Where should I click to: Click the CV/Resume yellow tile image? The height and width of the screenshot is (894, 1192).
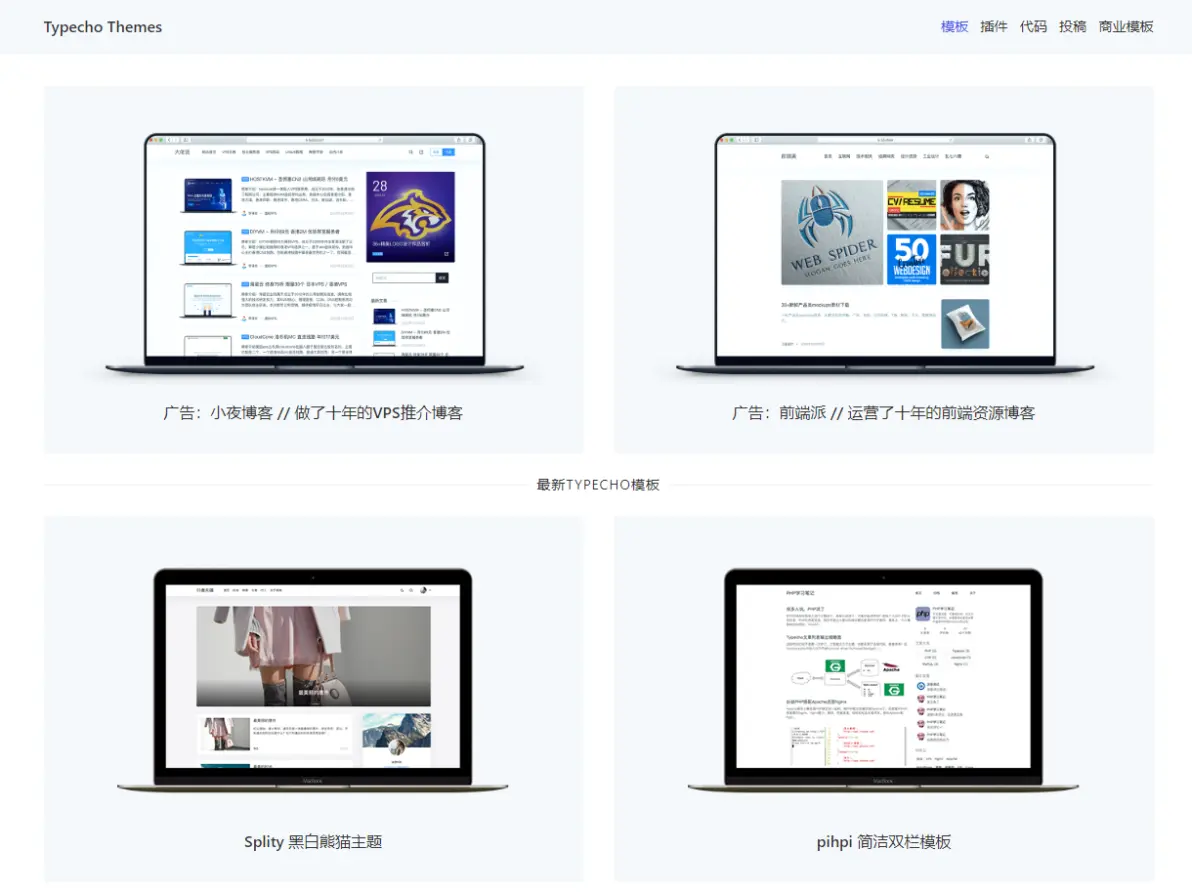[x=911, y=204]
